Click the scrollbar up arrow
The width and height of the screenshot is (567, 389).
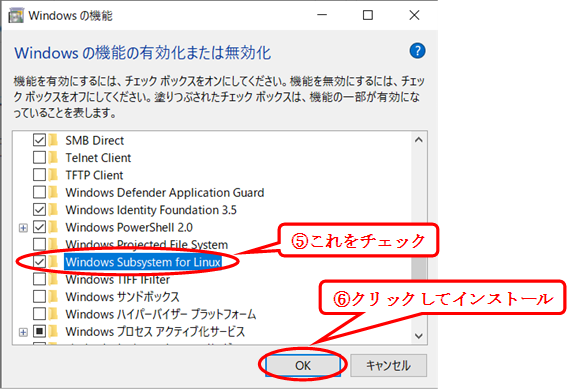coord(419,140)
